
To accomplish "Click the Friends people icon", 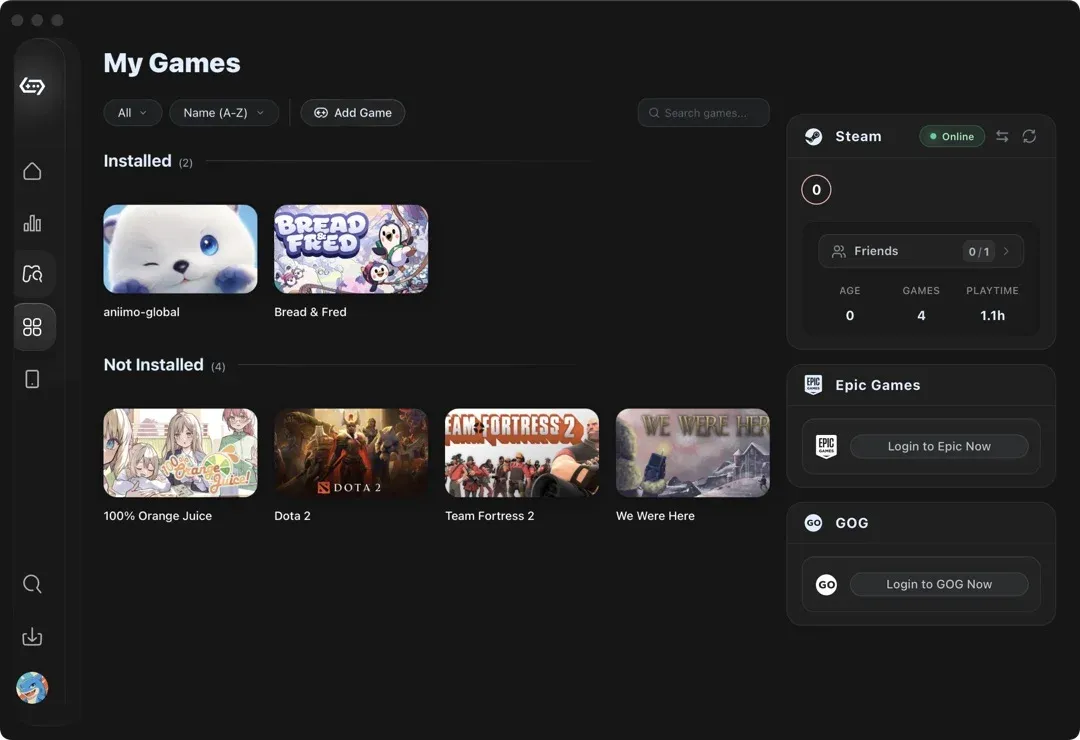I will tap(839, 251).
